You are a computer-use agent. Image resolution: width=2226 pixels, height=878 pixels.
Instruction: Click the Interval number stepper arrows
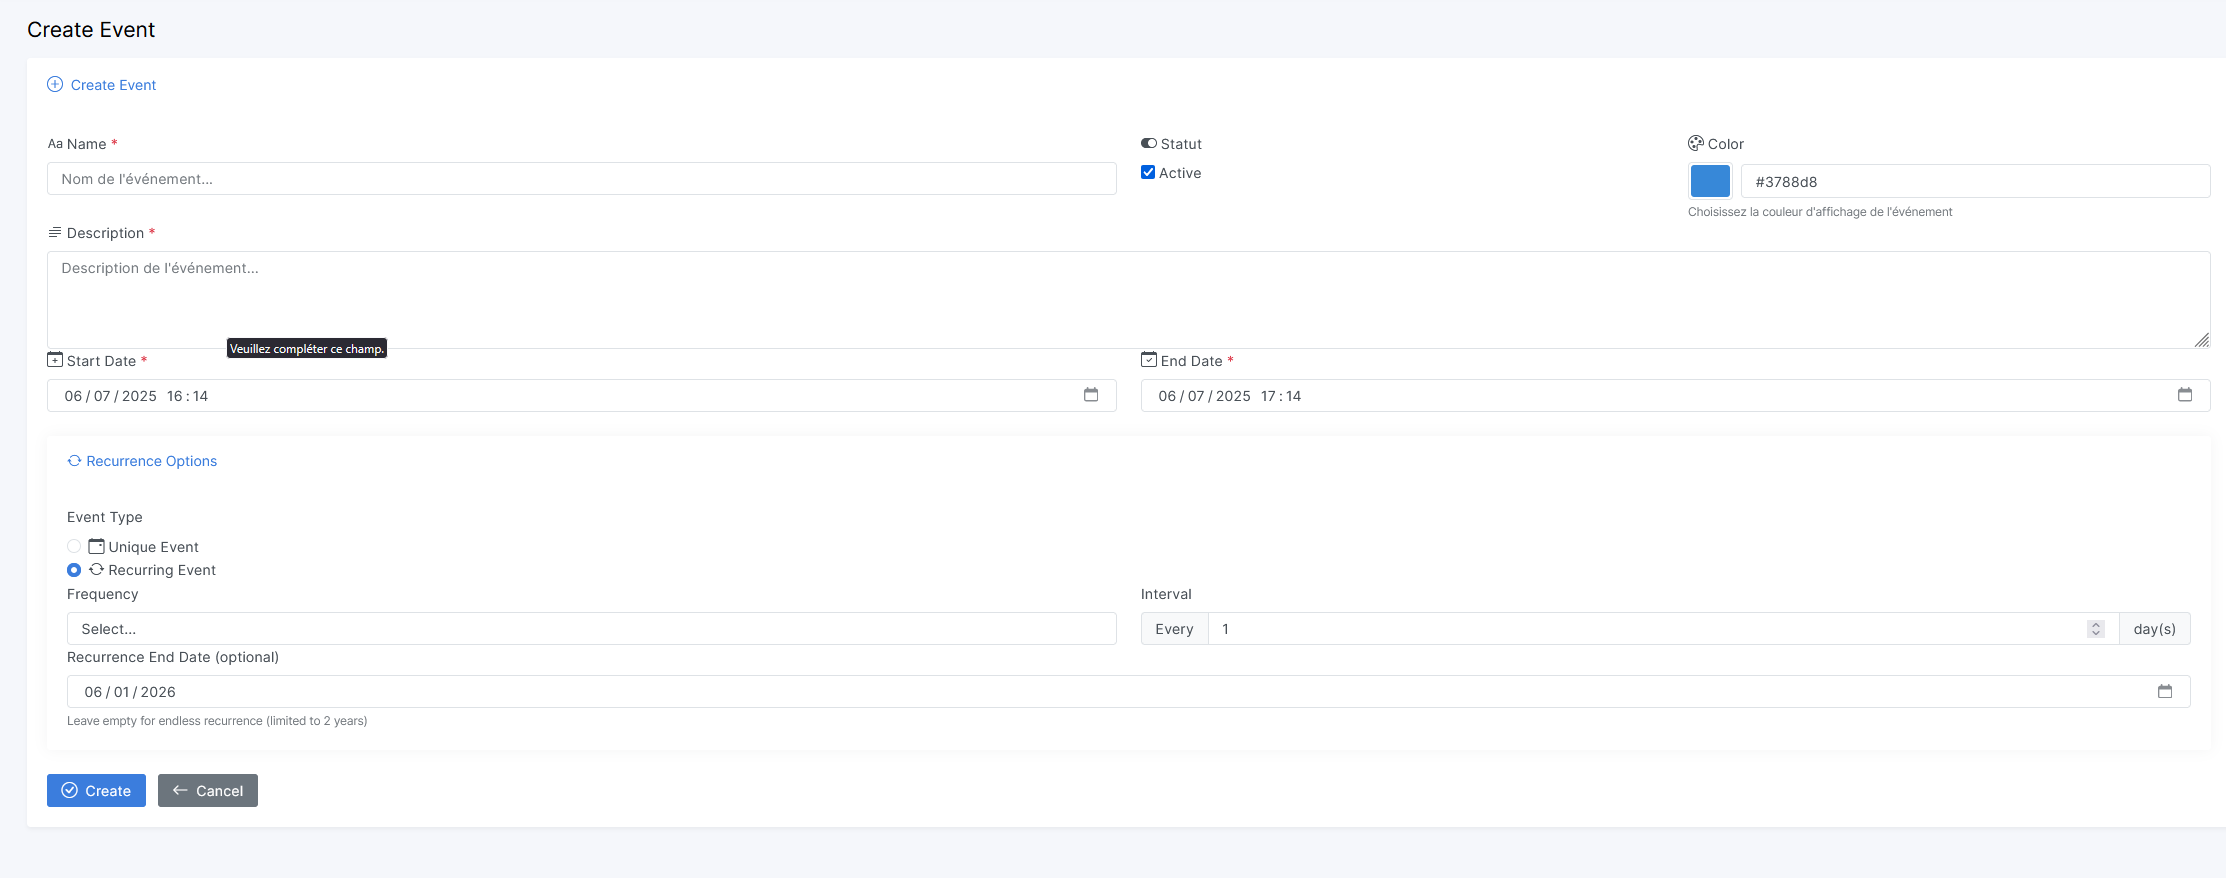pyautogui.click(x=2096, y=629)
